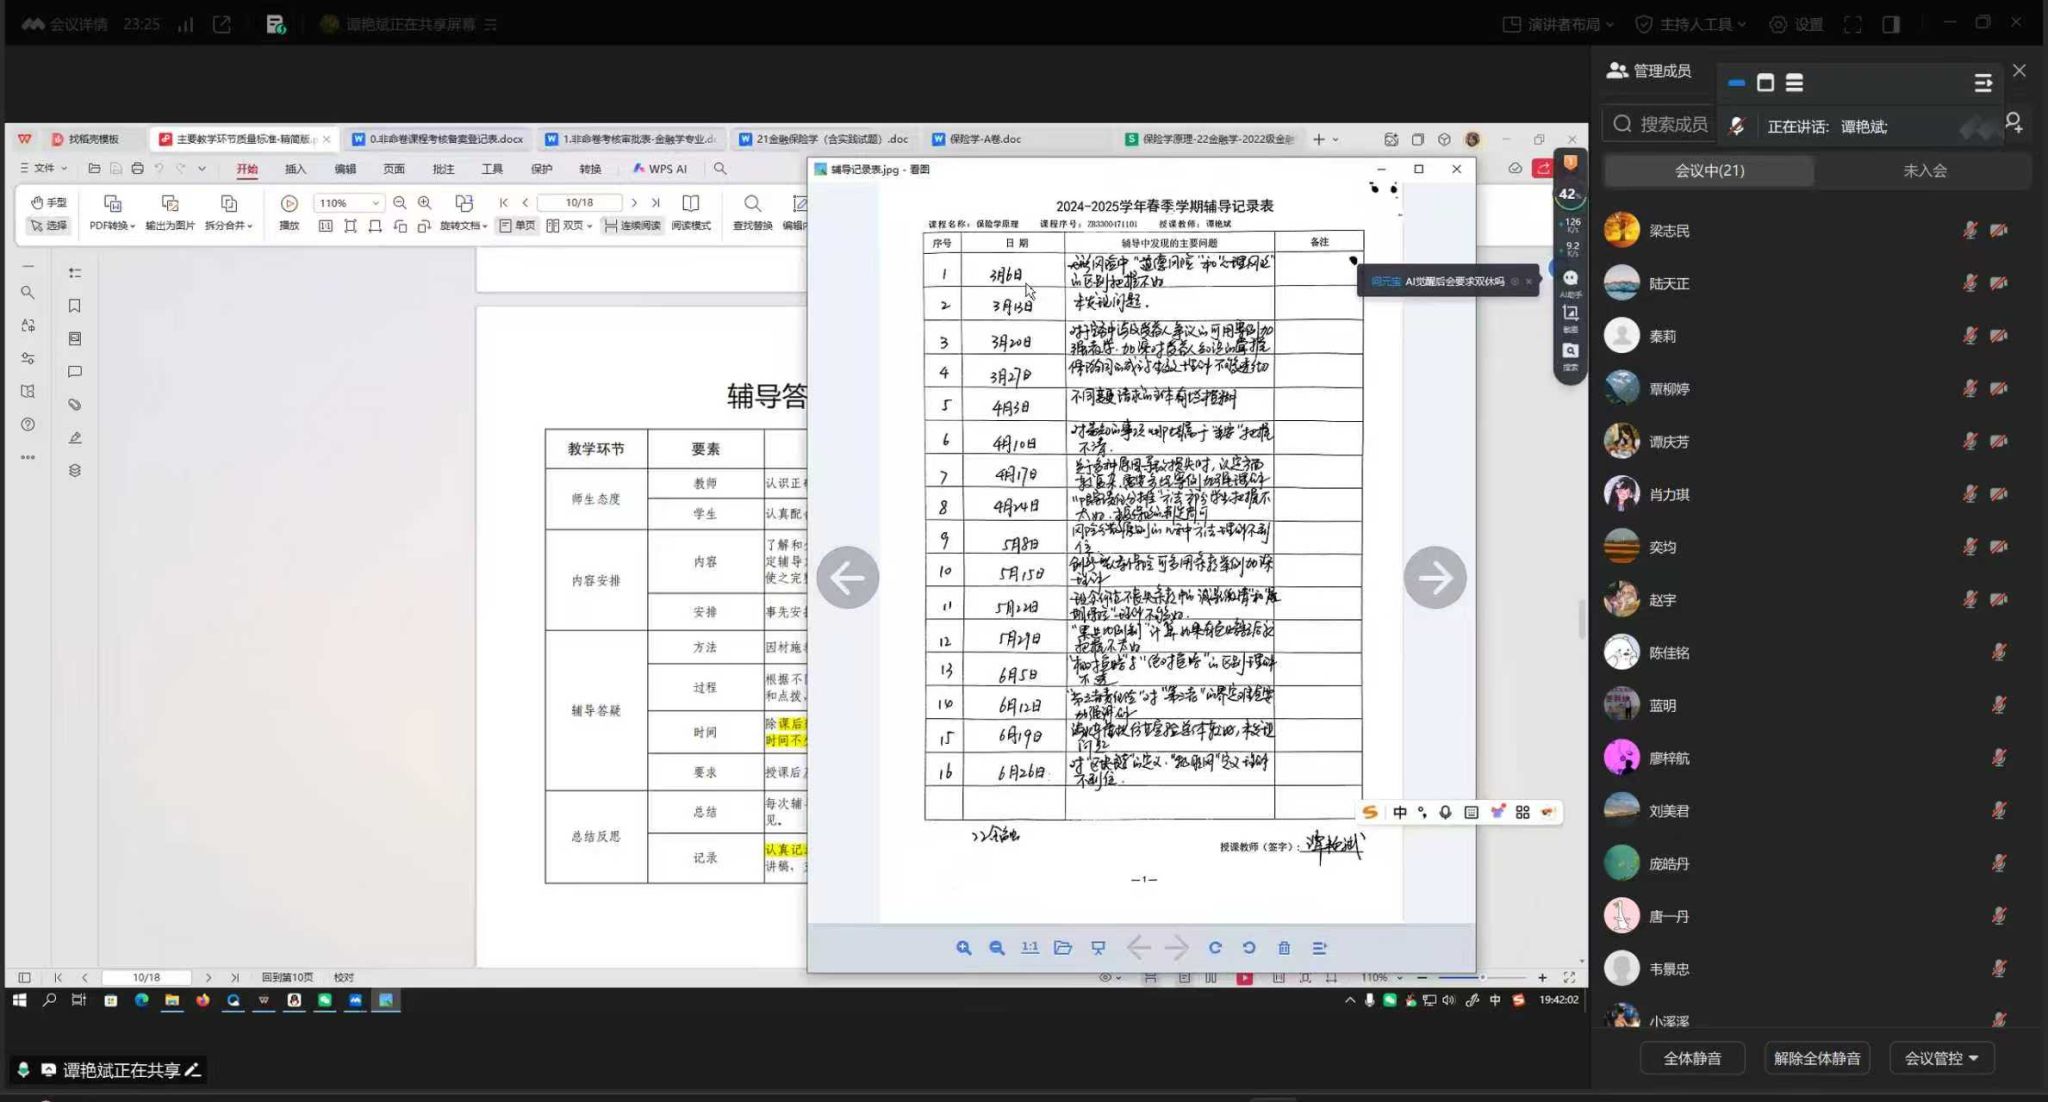Open file folder icon in image viewer

tap(1063, 948)
